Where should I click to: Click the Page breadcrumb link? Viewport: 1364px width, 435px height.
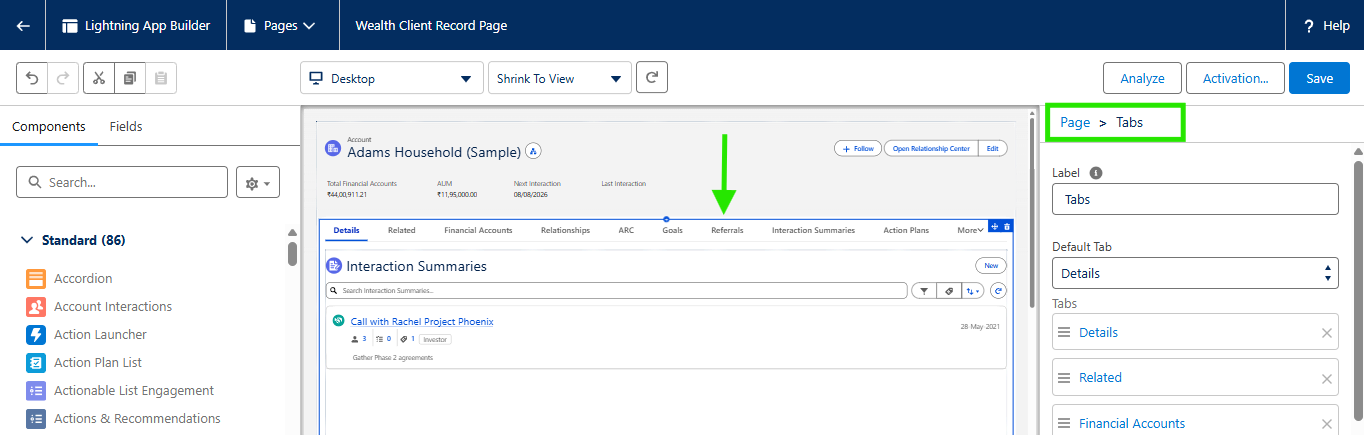1075,123
